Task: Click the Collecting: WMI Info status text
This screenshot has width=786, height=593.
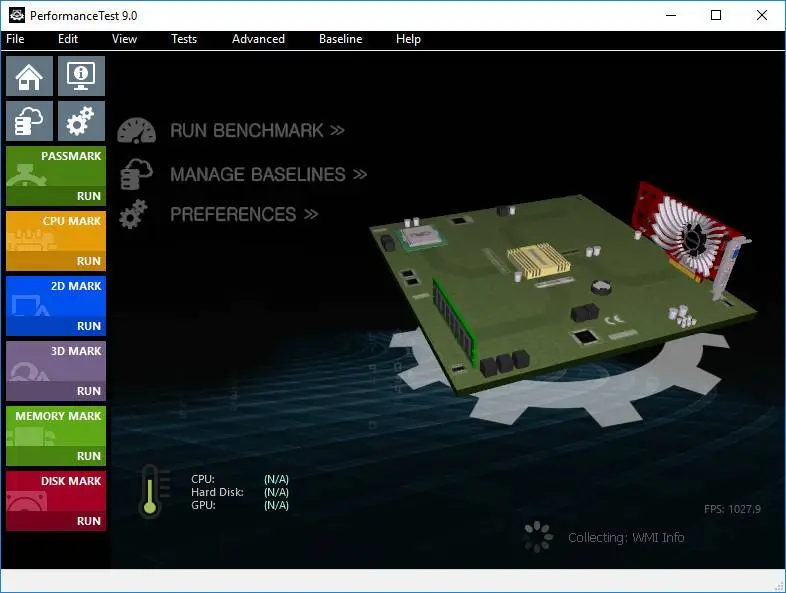Action: point(626,537)
